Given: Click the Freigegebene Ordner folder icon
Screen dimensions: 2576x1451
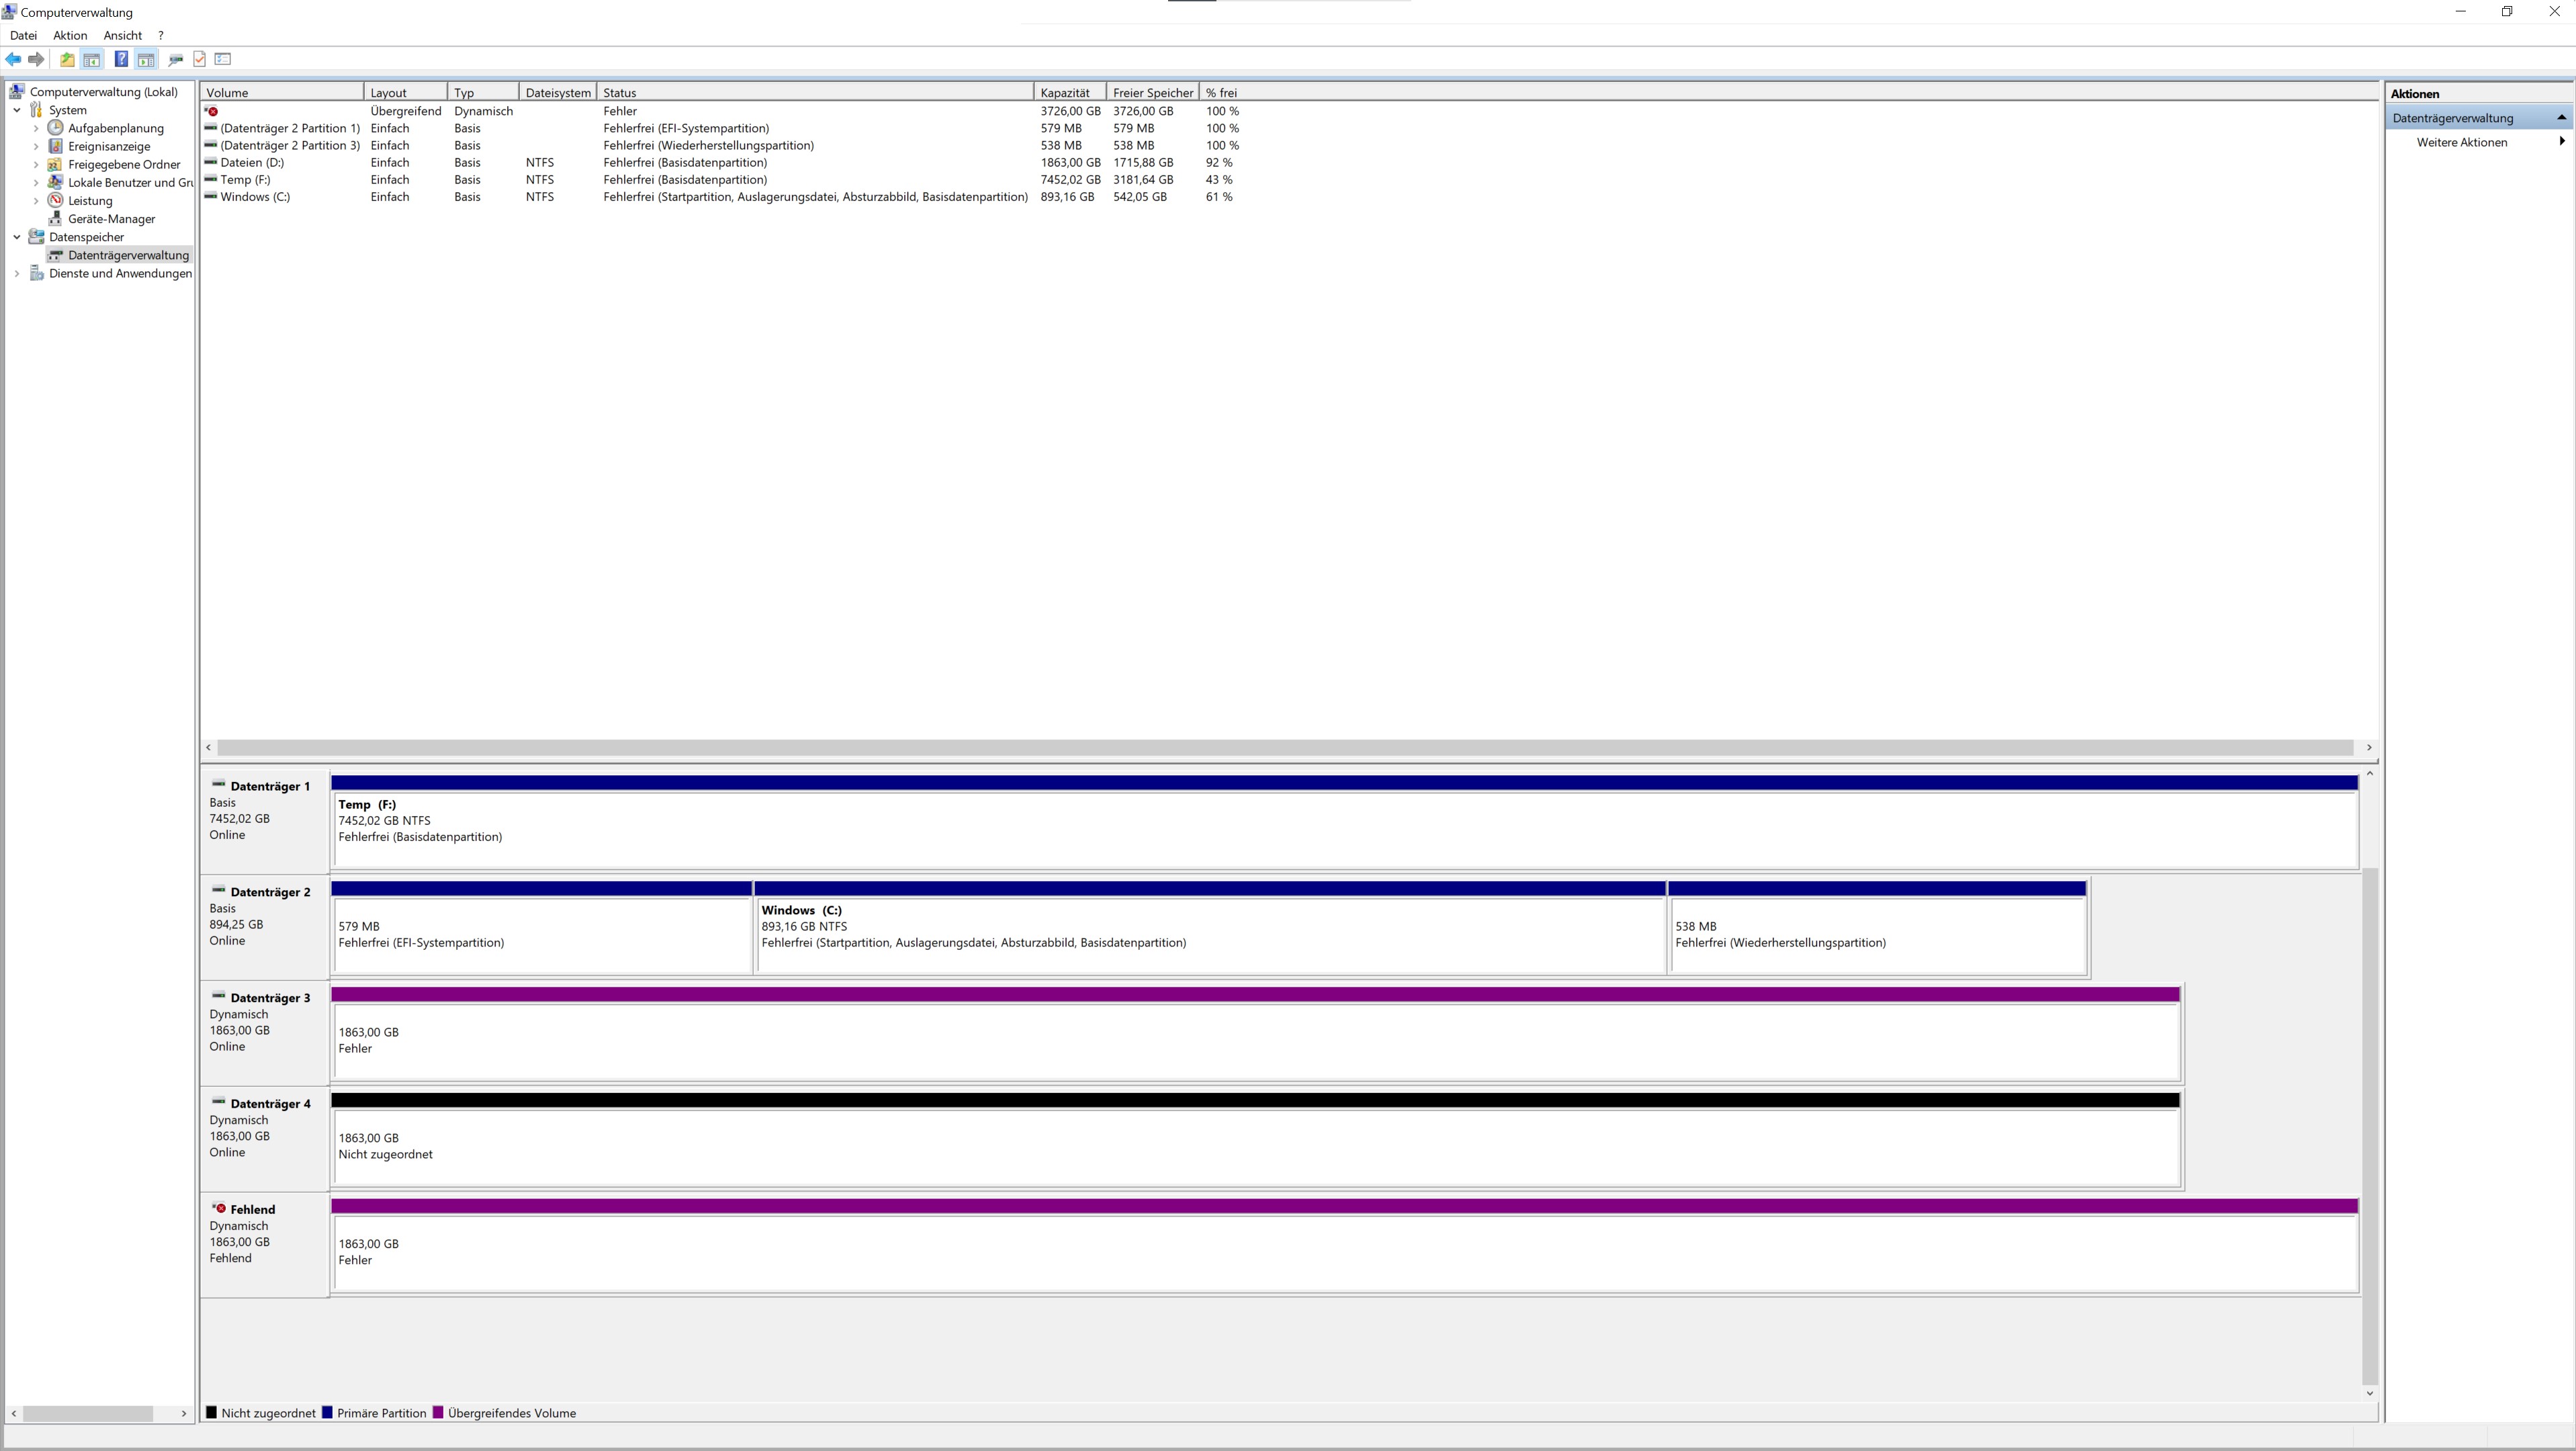Looking at the screenshot, I should click(56, 164).
